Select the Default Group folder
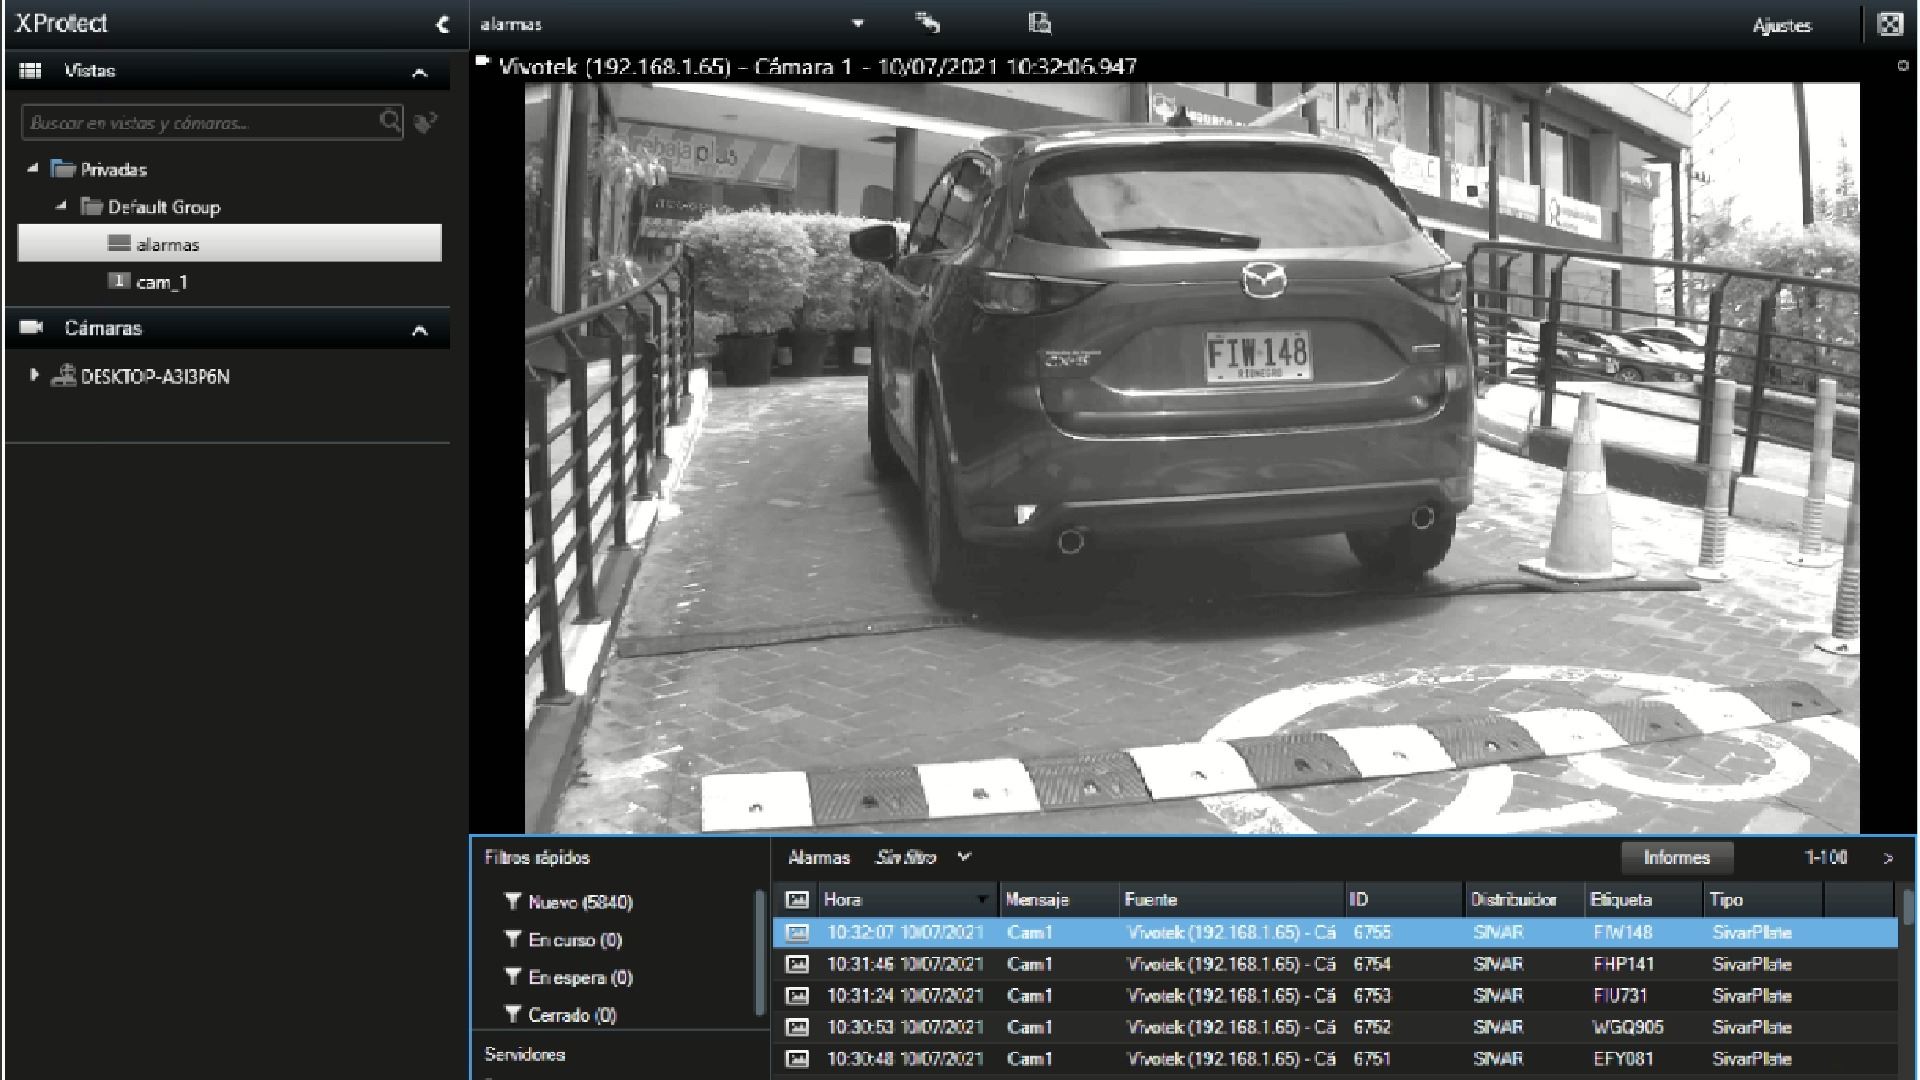Image resolution: width=1920 pixels, height=1080 pixels. click(150, 207)
